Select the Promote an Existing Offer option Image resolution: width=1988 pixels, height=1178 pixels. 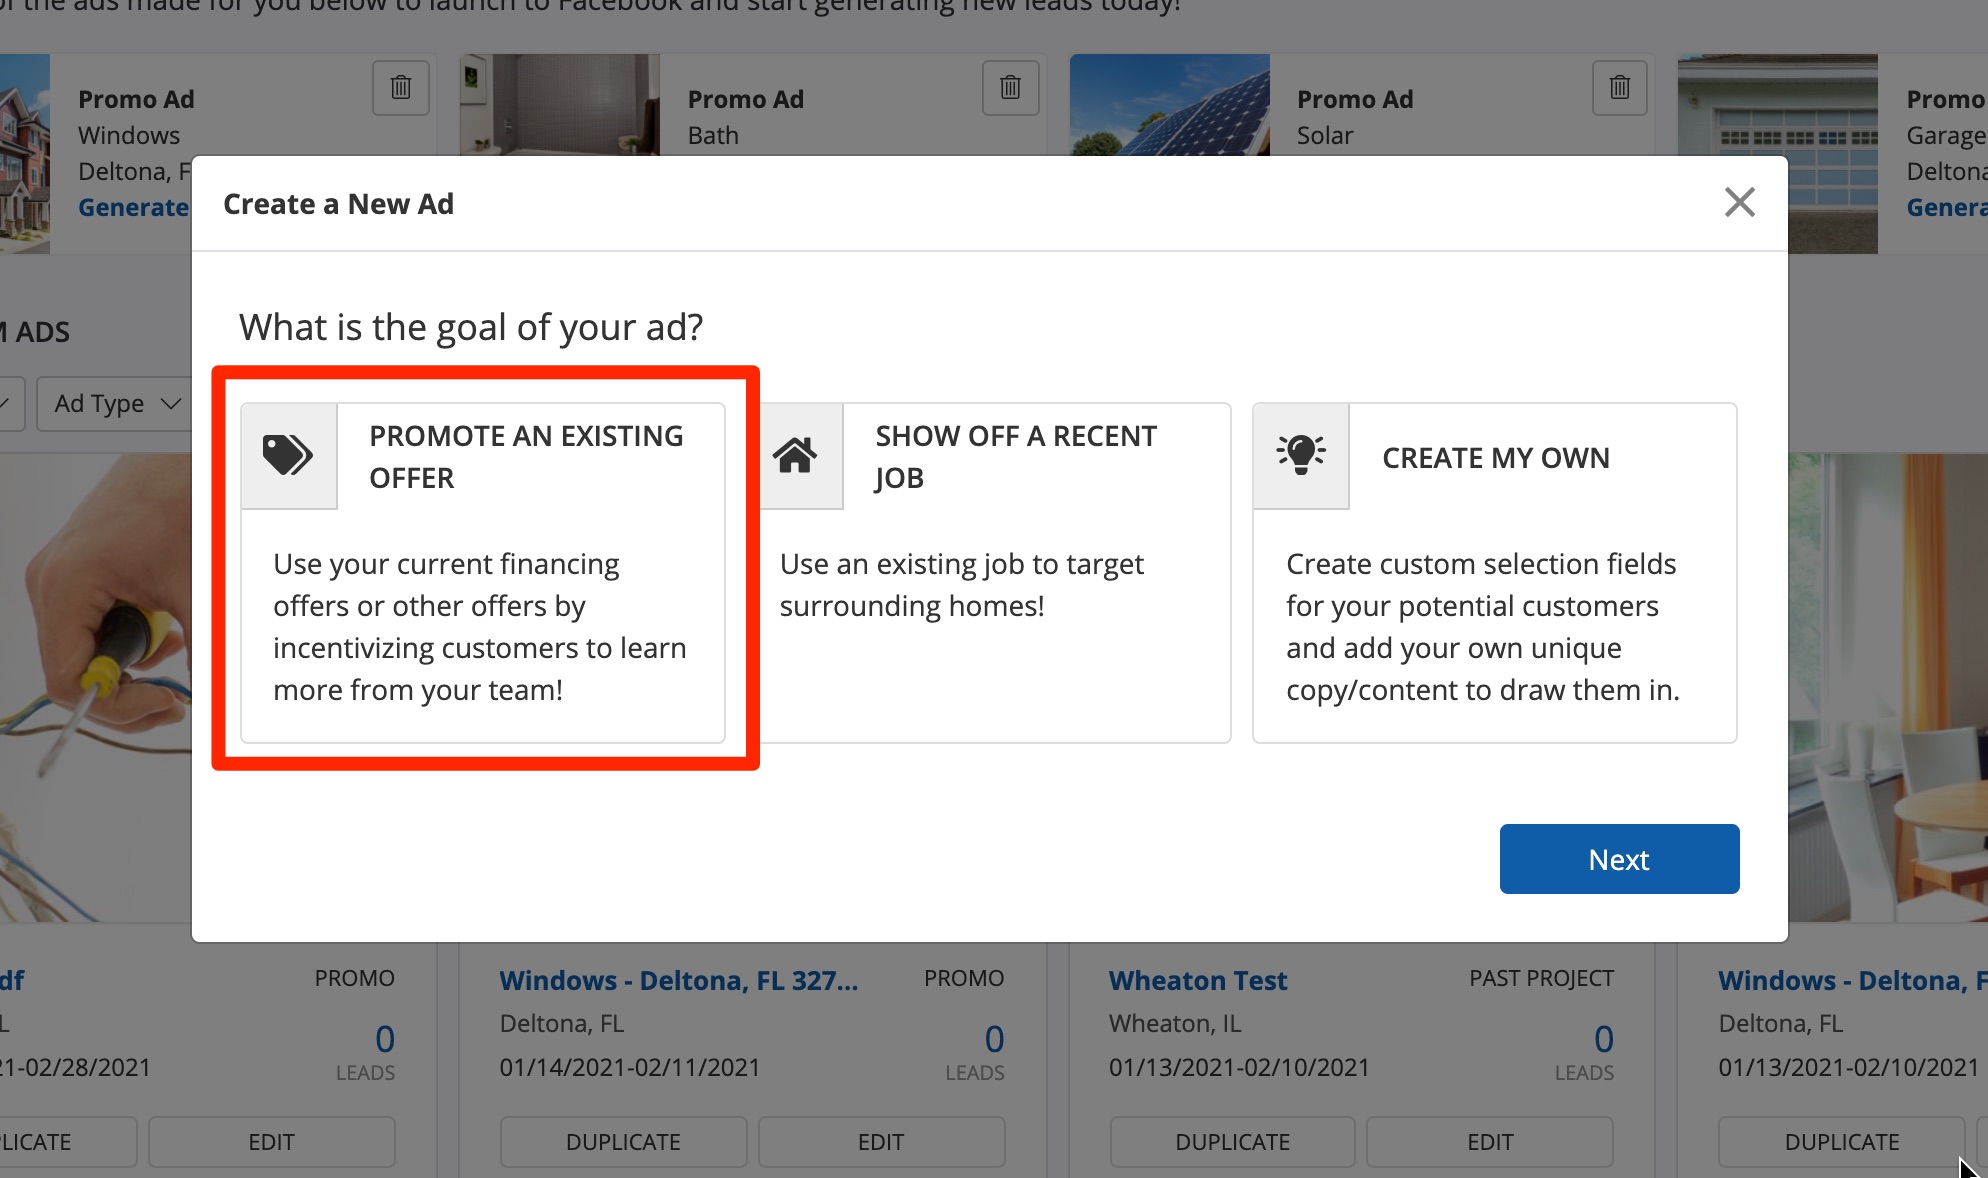tap(482, 572)
